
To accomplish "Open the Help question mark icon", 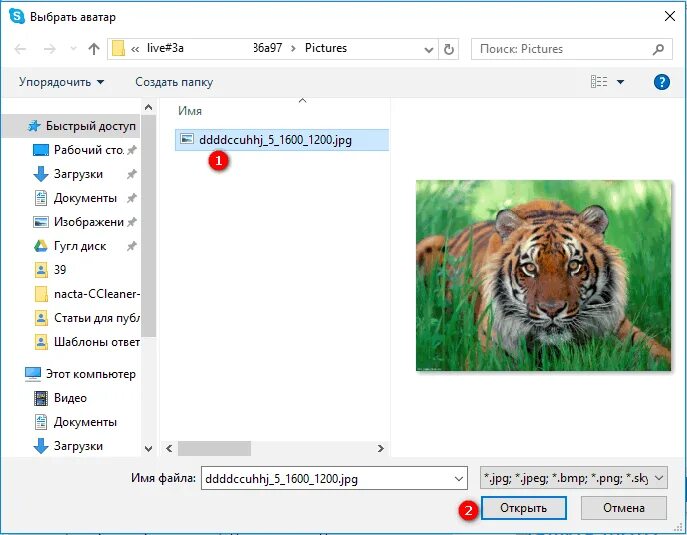I will 662,82.
